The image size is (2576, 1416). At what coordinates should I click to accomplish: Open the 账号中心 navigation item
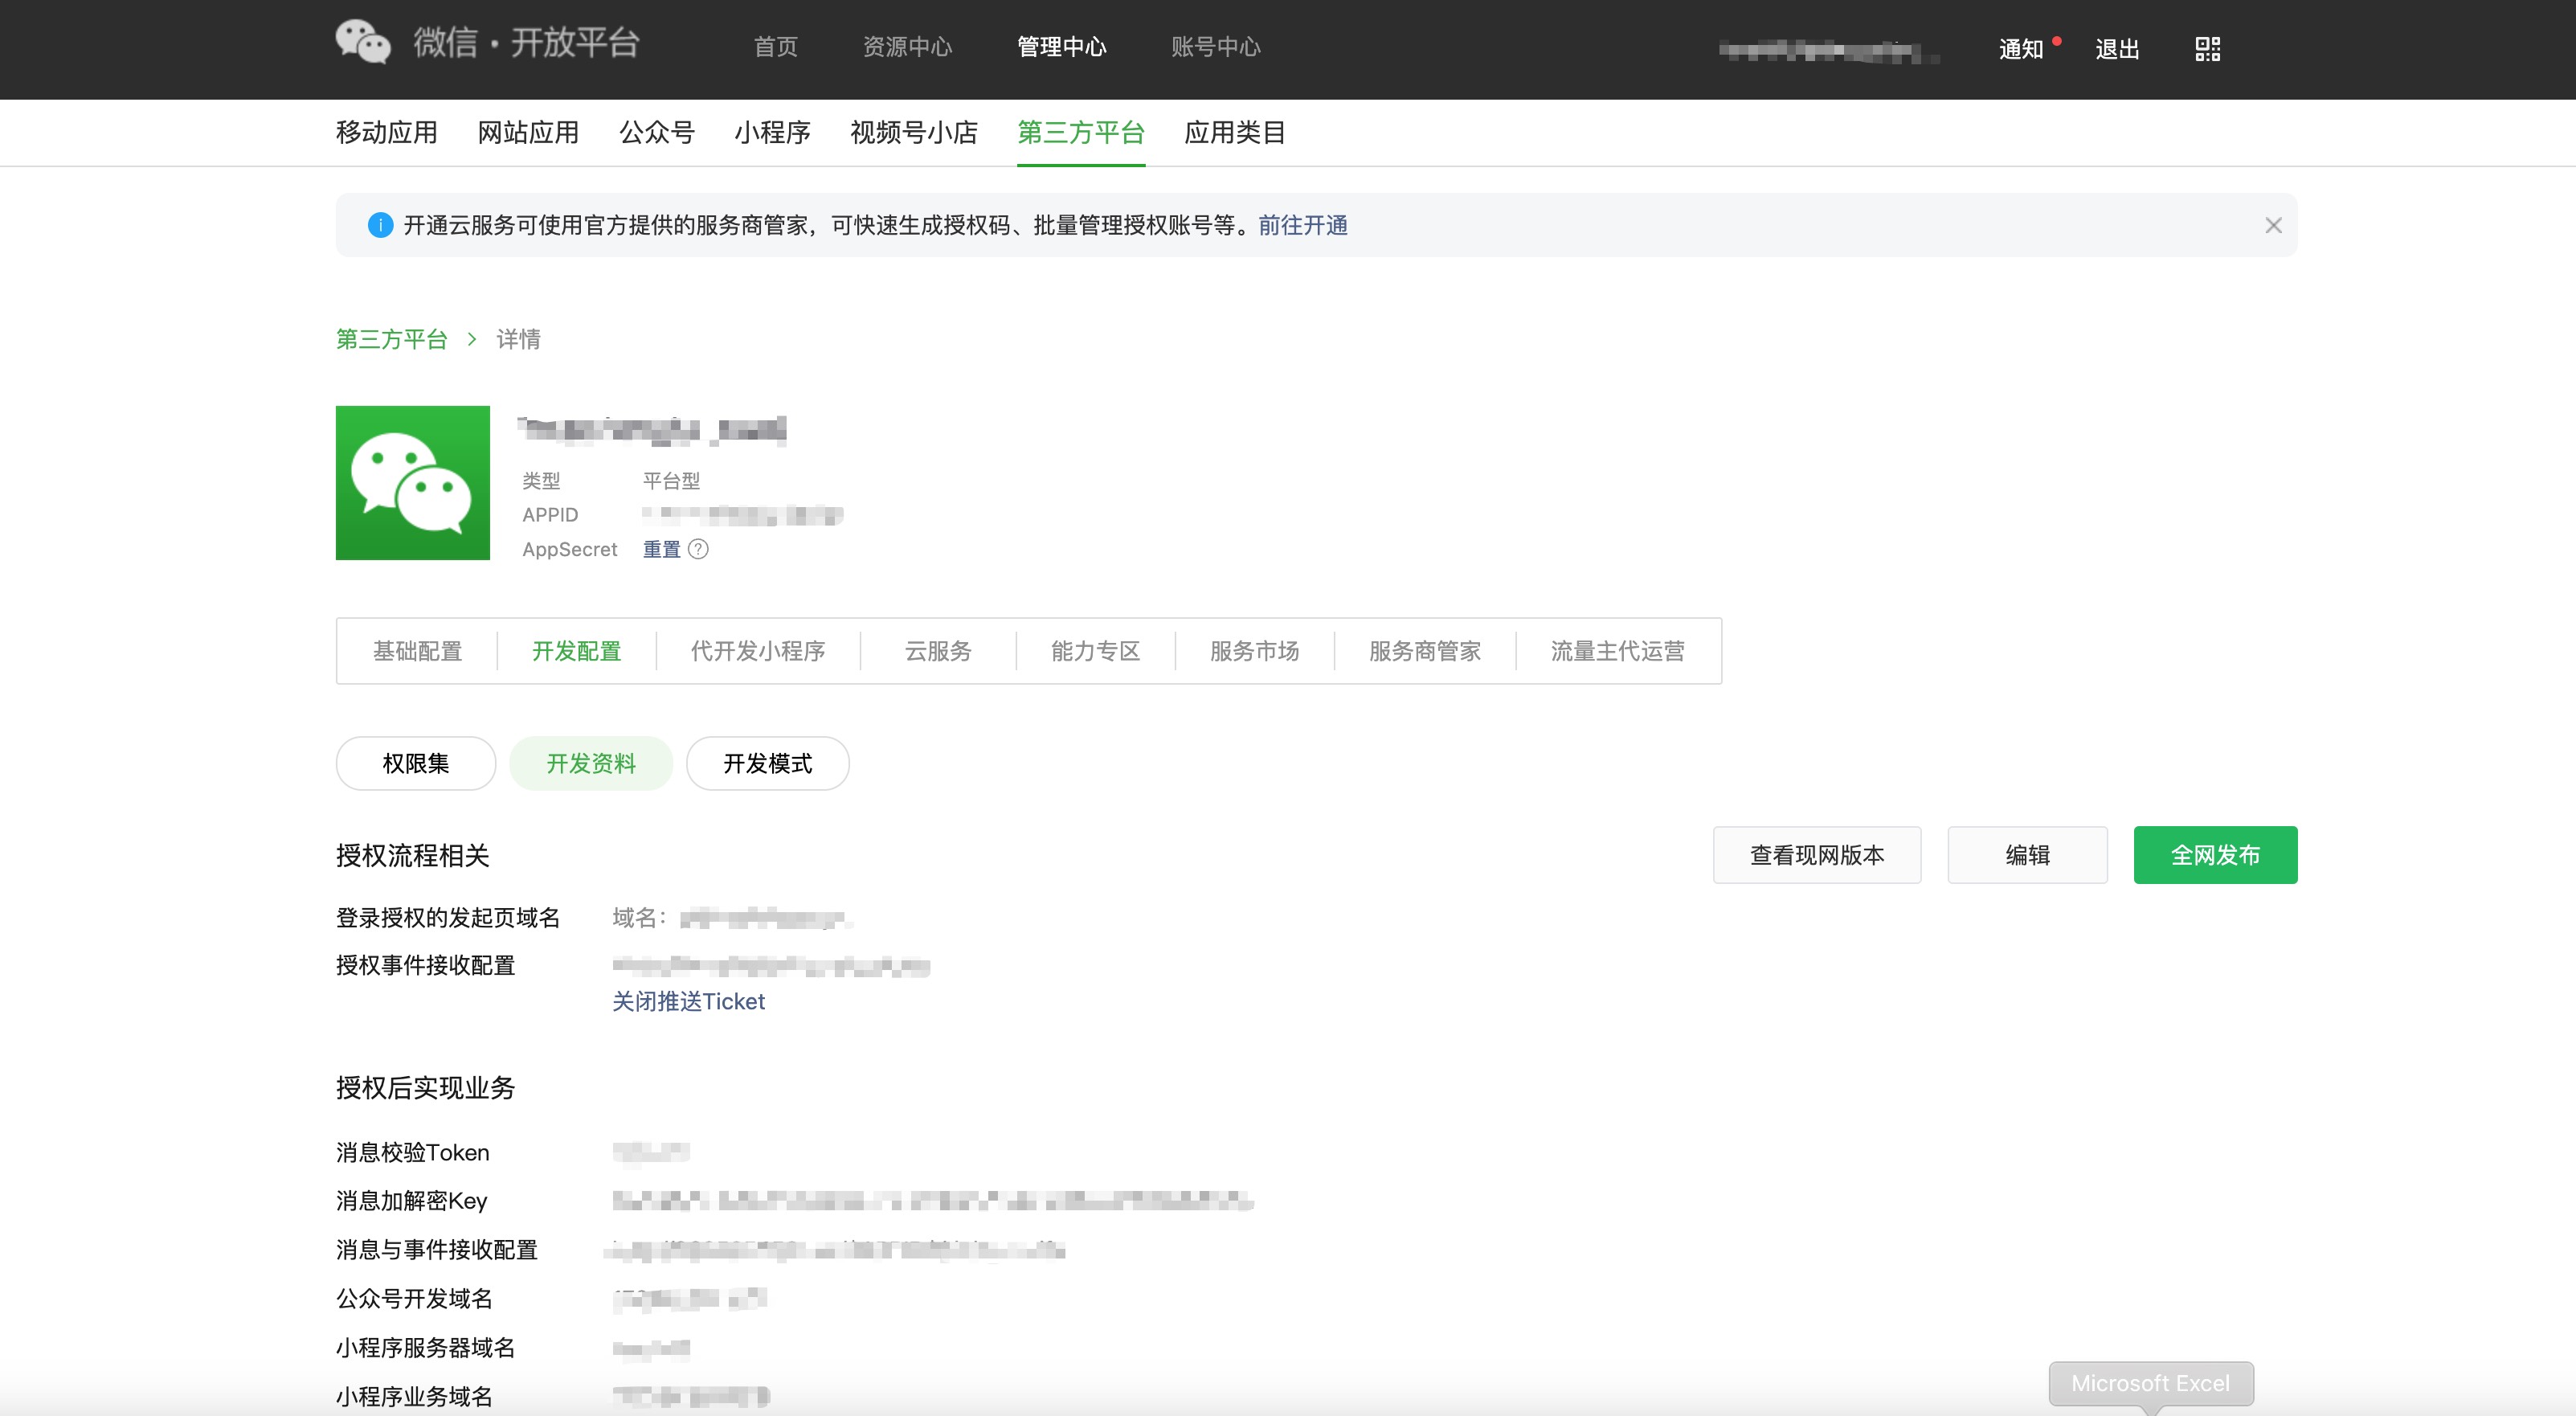(x=1216, y=47)
